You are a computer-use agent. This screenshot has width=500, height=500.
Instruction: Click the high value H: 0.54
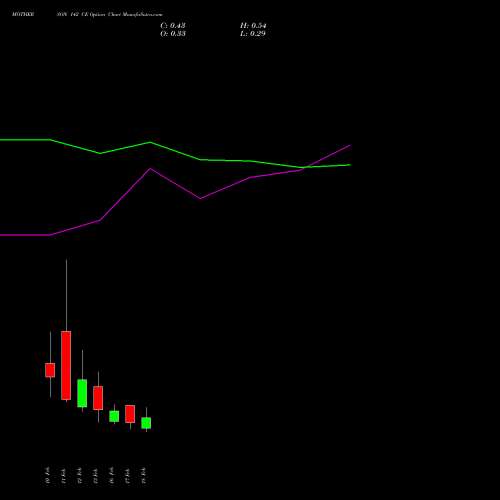(x=253, y=26)
